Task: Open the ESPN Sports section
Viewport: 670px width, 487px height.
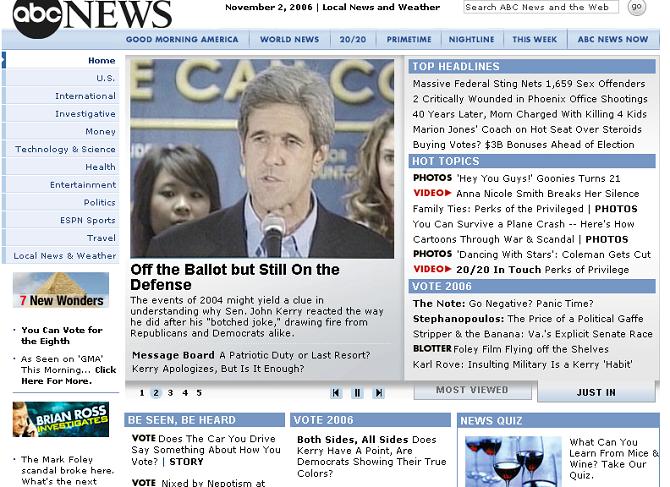Action: (62, 220)
